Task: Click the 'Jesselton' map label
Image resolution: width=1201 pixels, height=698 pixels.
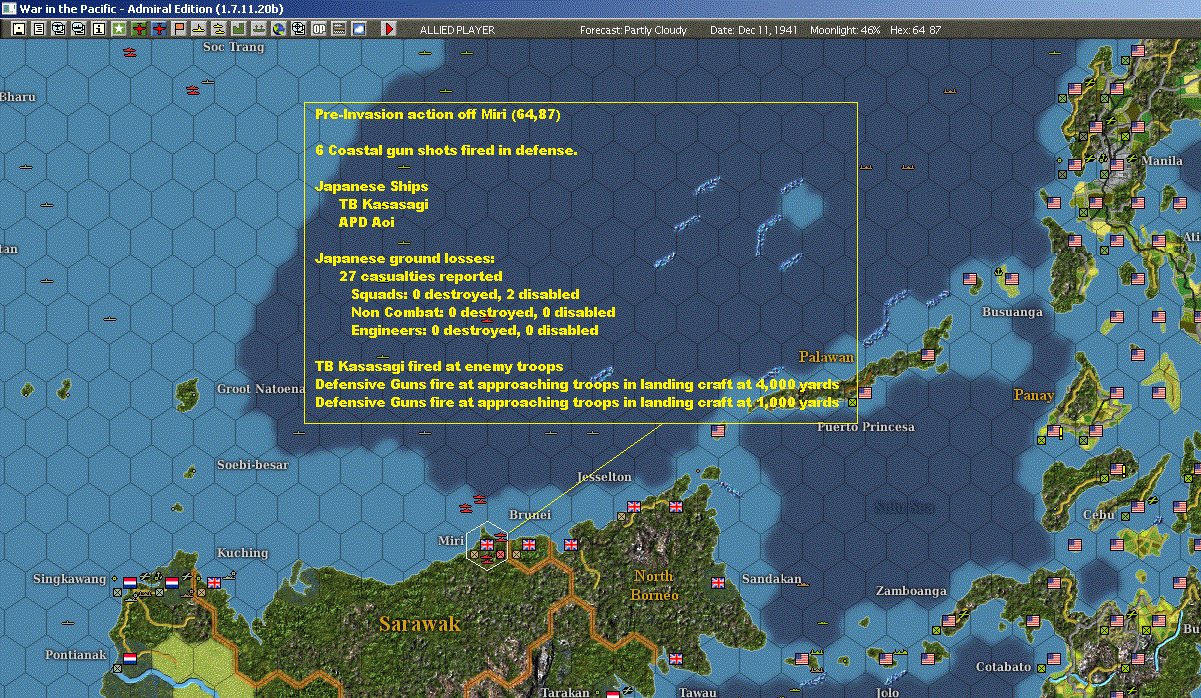Action: (604, 477)
